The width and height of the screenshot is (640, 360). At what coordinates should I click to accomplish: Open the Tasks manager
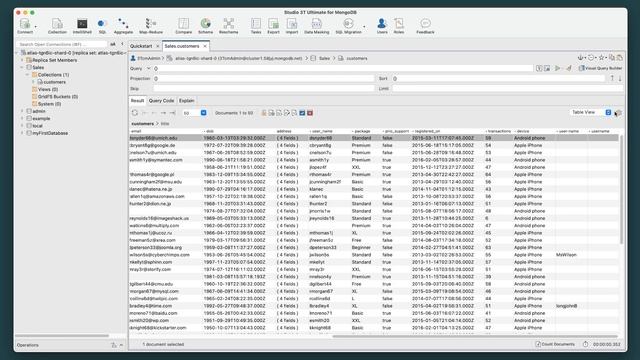click(x=256, y=26)
